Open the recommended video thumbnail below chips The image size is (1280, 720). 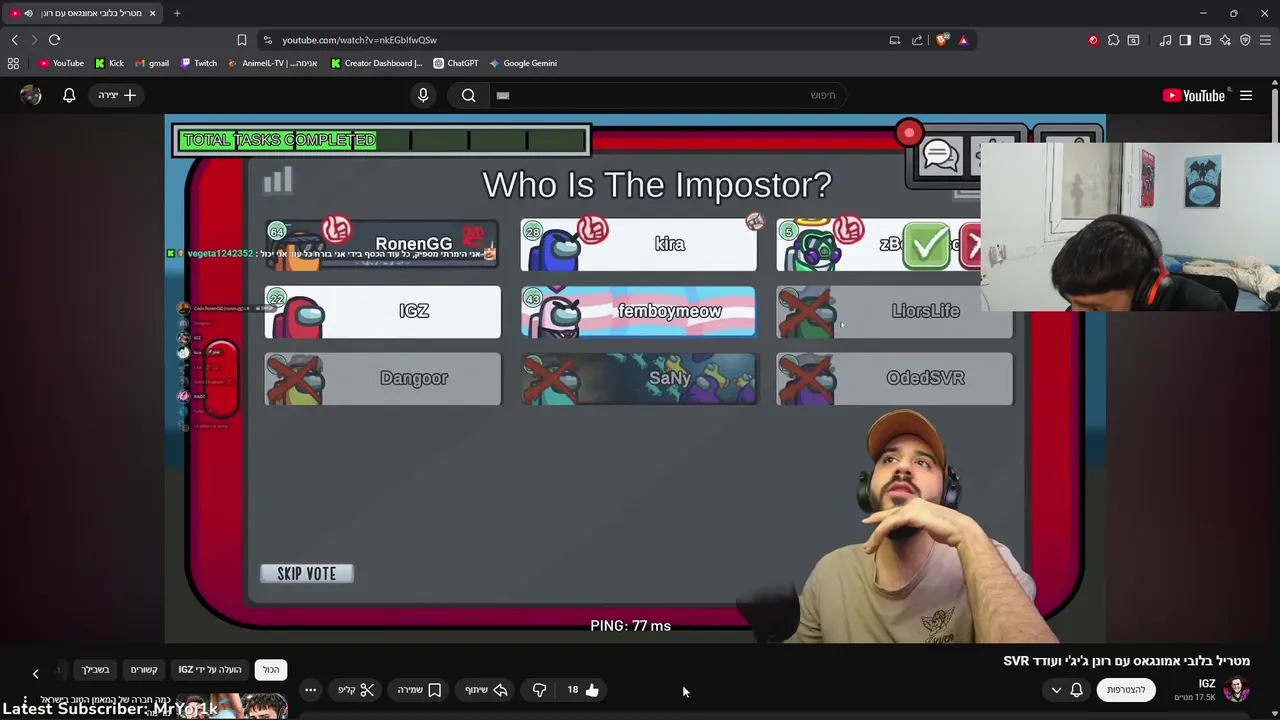(x=230, y=706)
